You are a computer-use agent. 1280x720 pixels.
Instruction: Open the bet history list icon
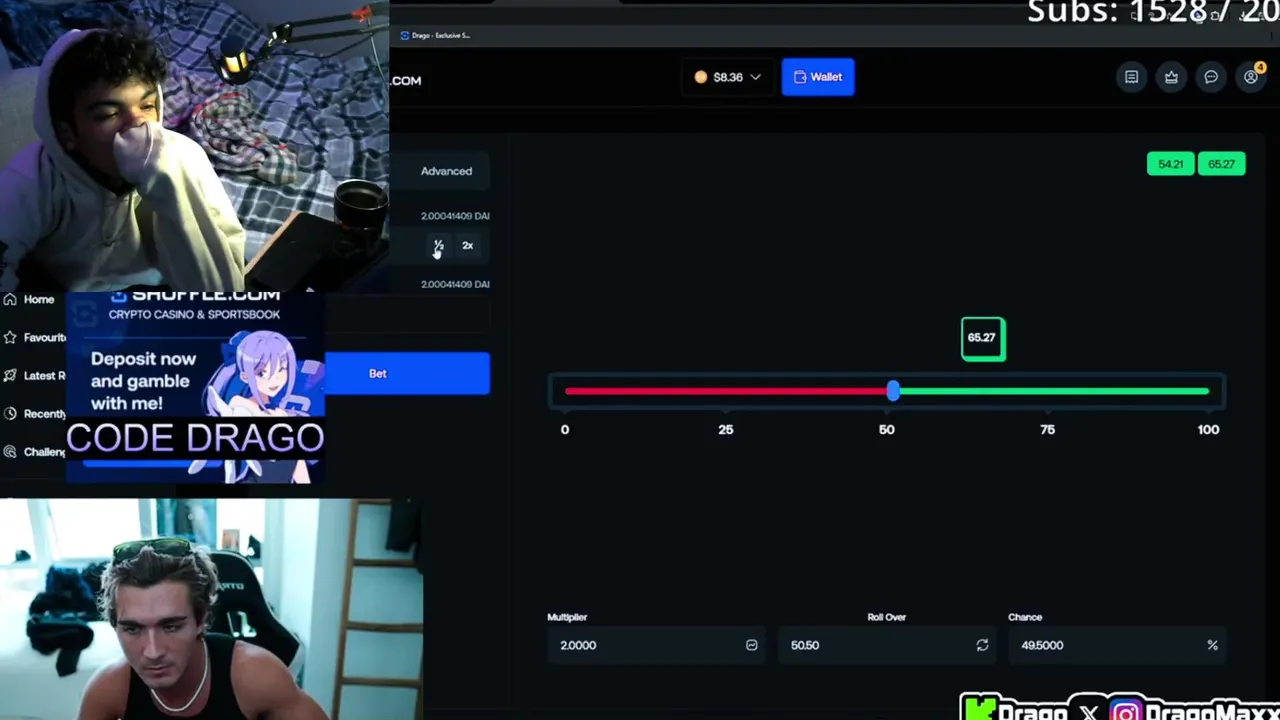coord(1131,77)
